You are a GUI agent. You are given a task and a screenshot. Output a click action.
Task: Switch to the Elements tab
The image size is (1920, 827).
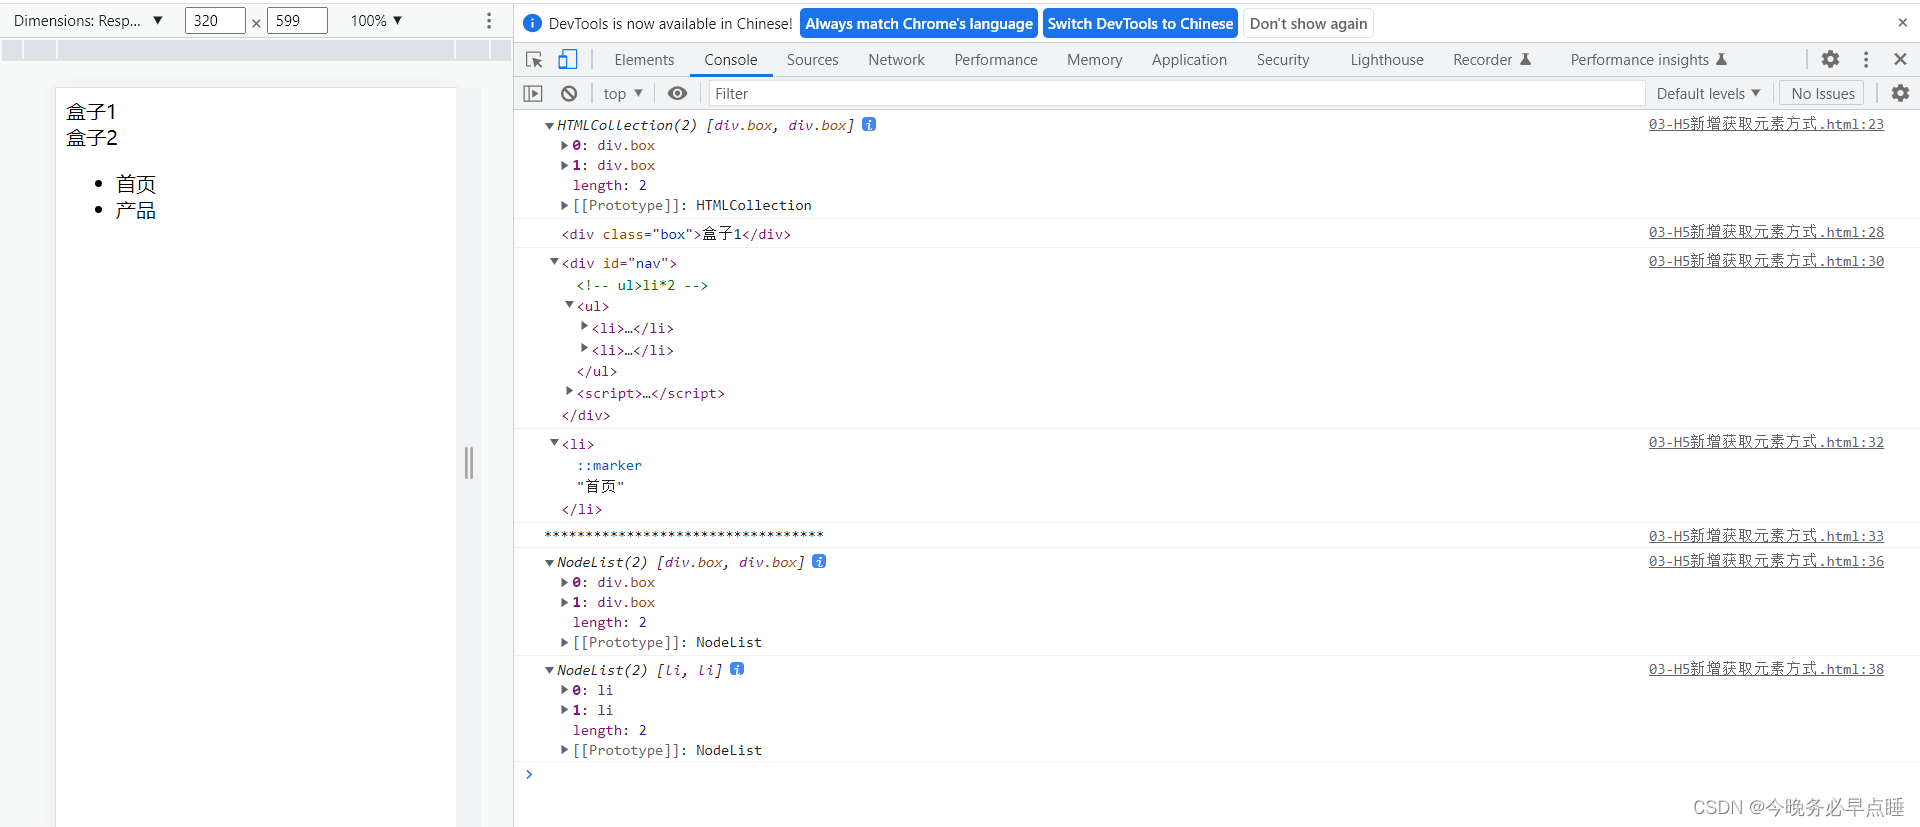point(644,60)
